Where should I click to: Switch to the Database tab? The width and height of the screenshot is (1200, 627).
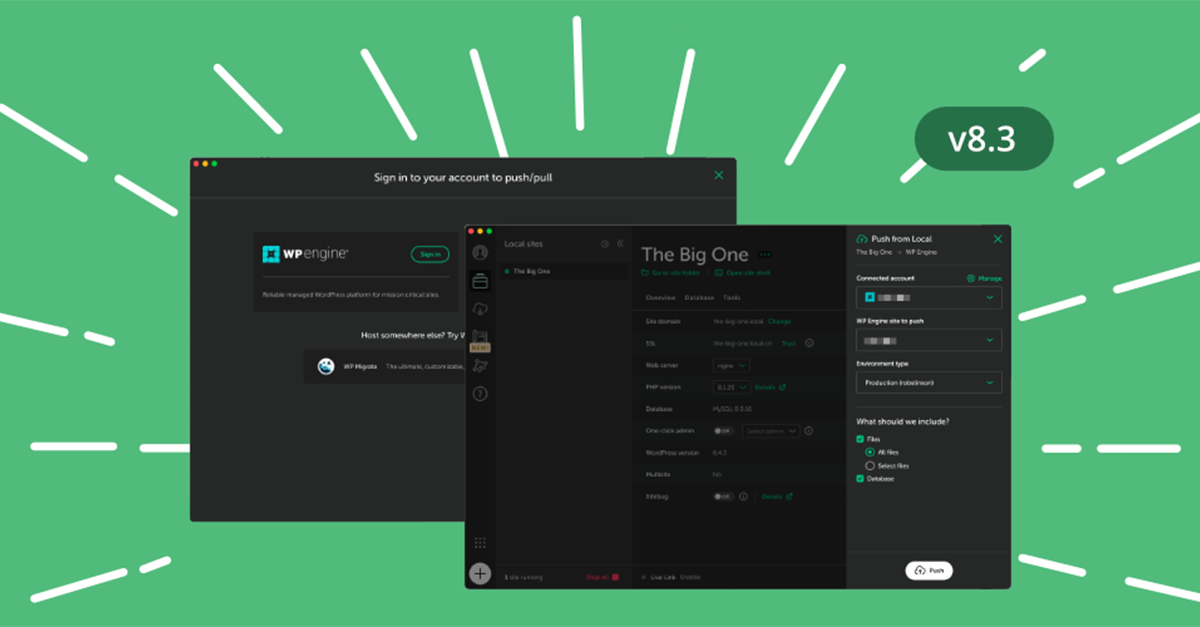coord(699,298)
